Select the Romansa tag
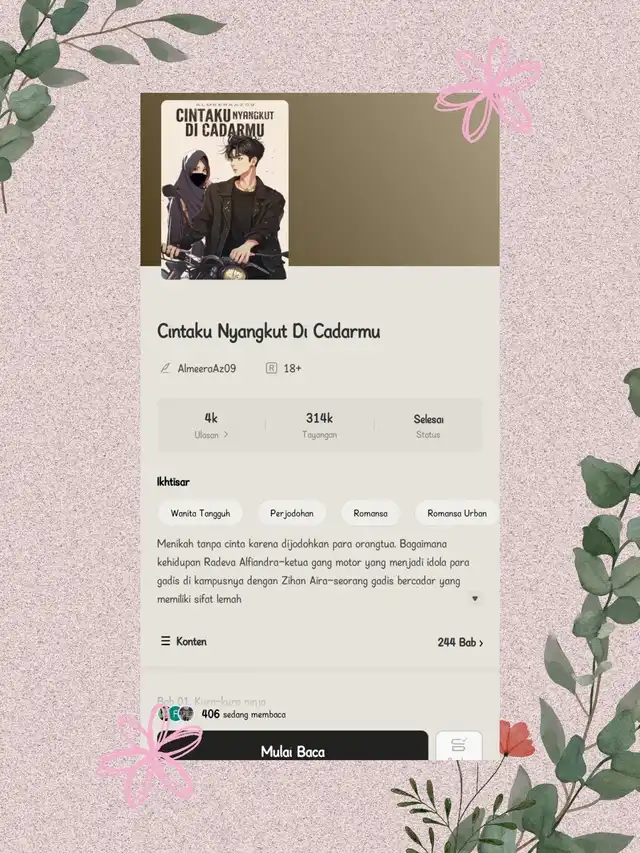Viewport: 640px width, 853px height. pyautogui.click(x=371, y=513)
